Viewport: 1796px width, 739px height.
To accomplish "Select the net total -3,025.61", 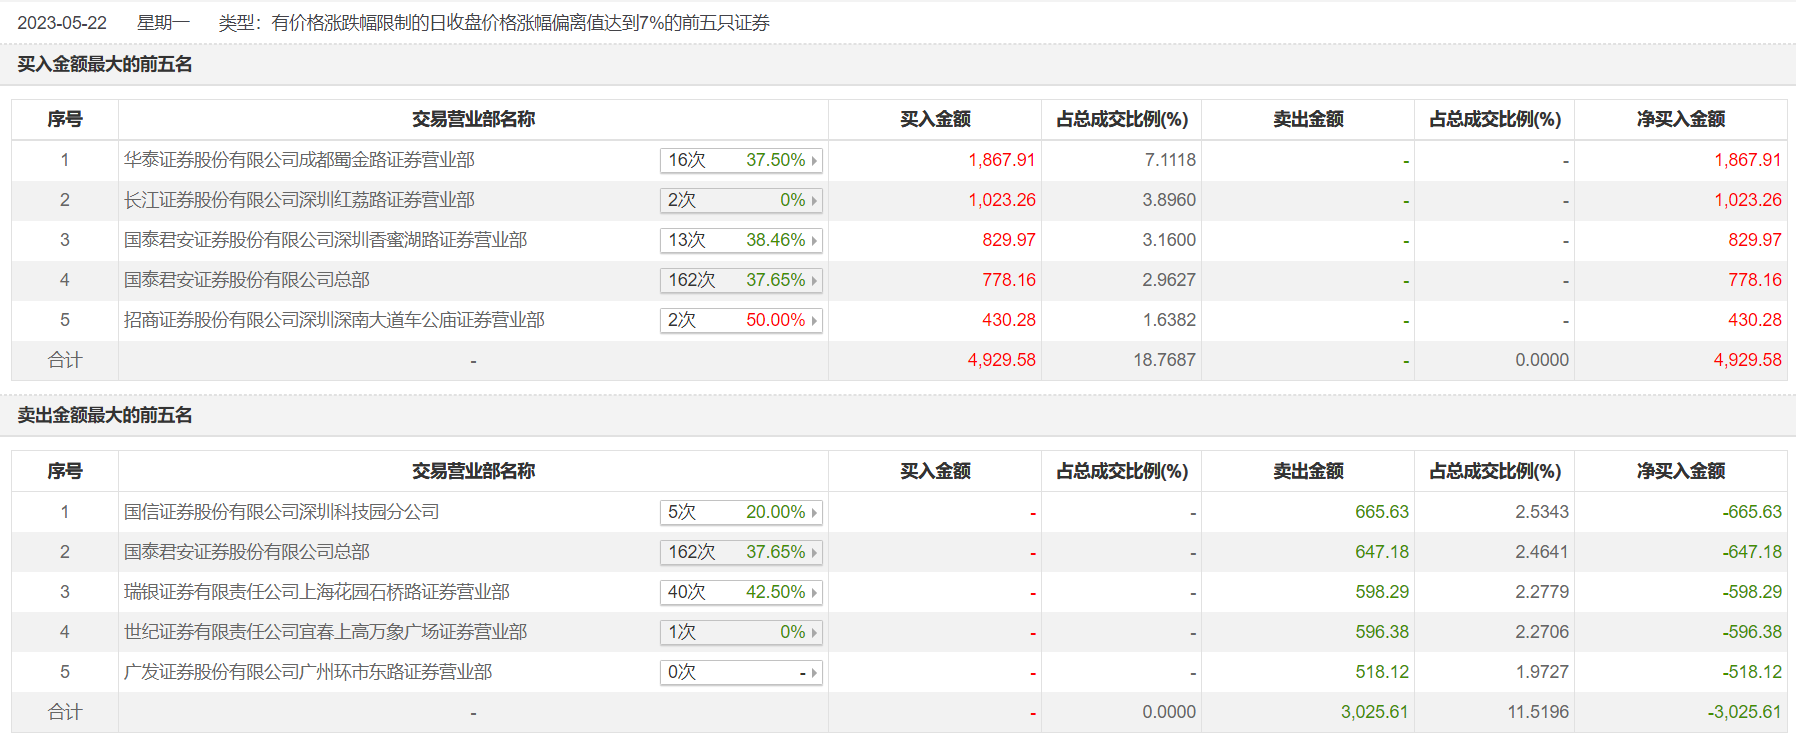I will (1745, 712).
